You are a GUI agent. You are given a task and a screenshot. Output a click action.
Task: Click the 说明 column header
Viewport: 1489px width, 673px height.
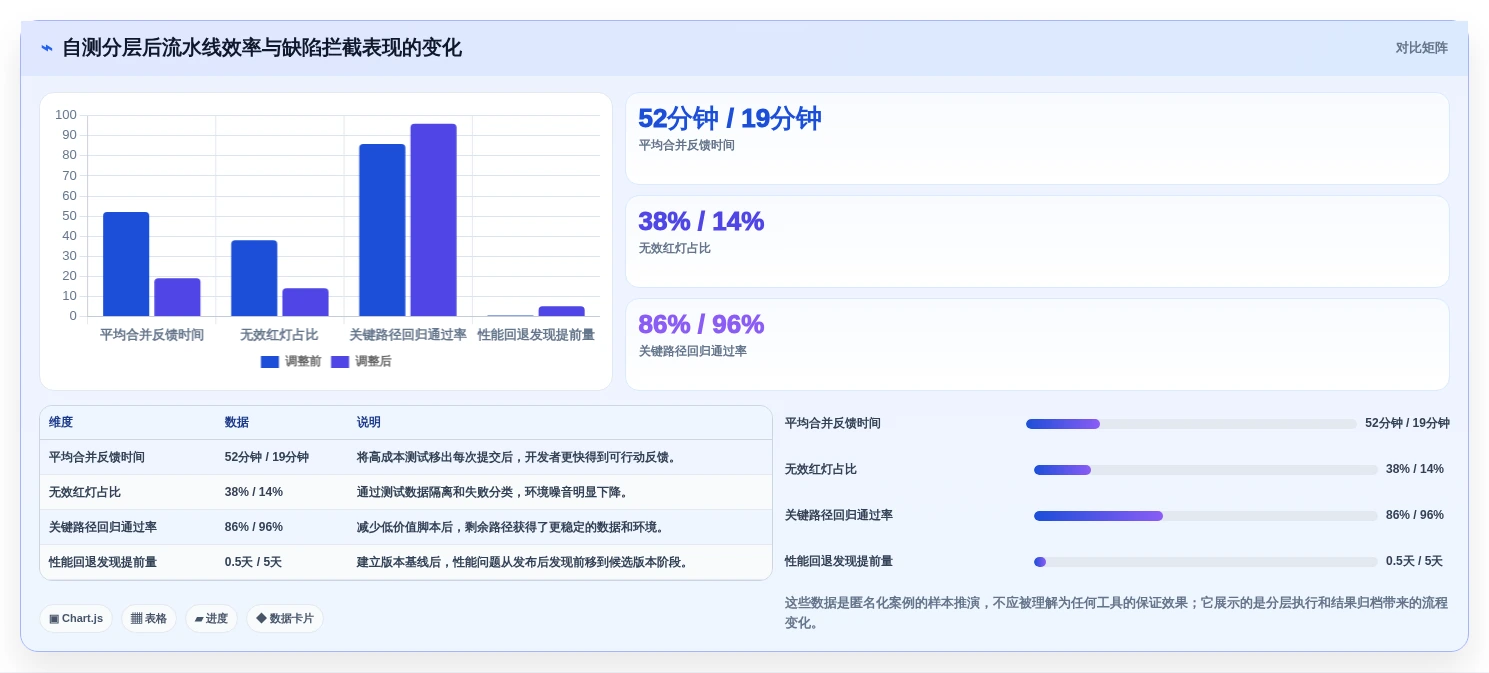click(x=369, y=423)
